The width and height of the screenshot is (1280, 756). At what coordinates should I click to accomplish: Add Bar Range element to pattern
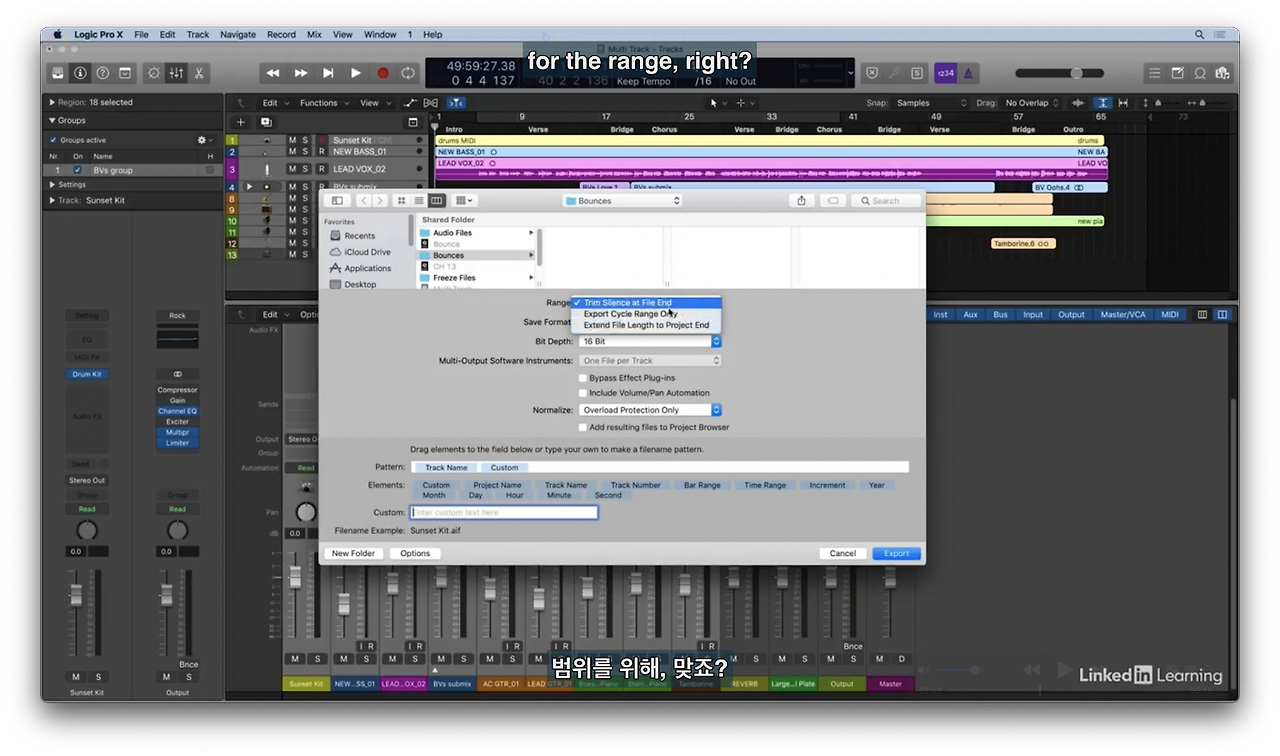[702, 485]
